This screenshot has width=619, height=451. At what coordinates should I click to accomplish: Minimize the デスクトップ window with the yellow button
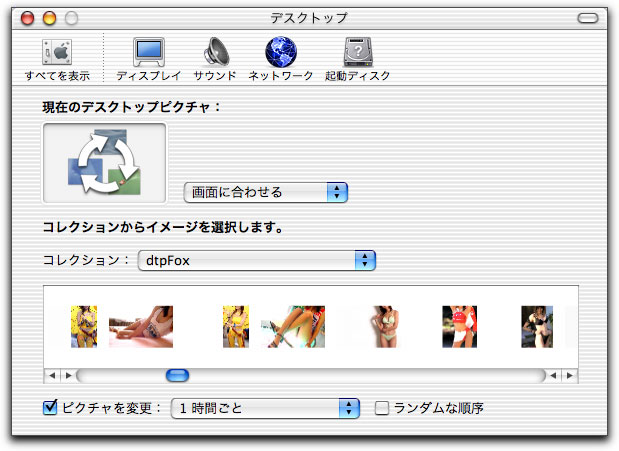[48, 18]
